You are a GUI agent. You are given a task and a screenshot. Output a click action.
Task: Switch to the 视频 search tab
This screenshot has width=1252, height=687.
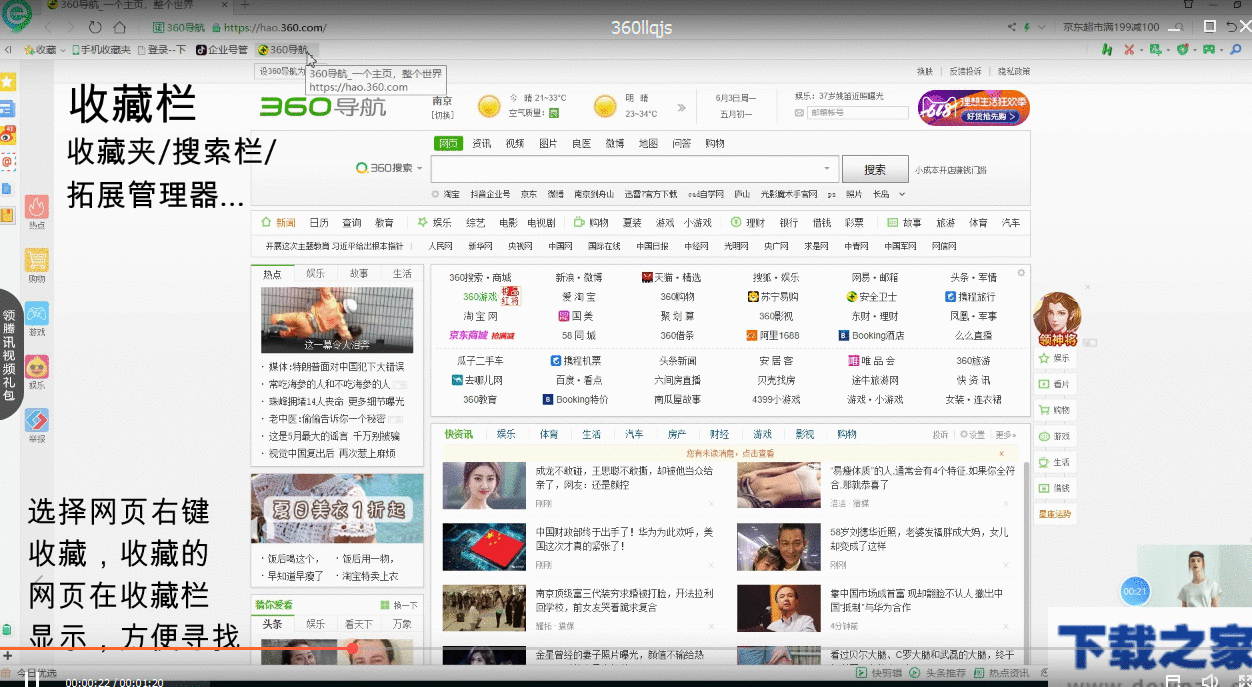[x=516, y=143]
